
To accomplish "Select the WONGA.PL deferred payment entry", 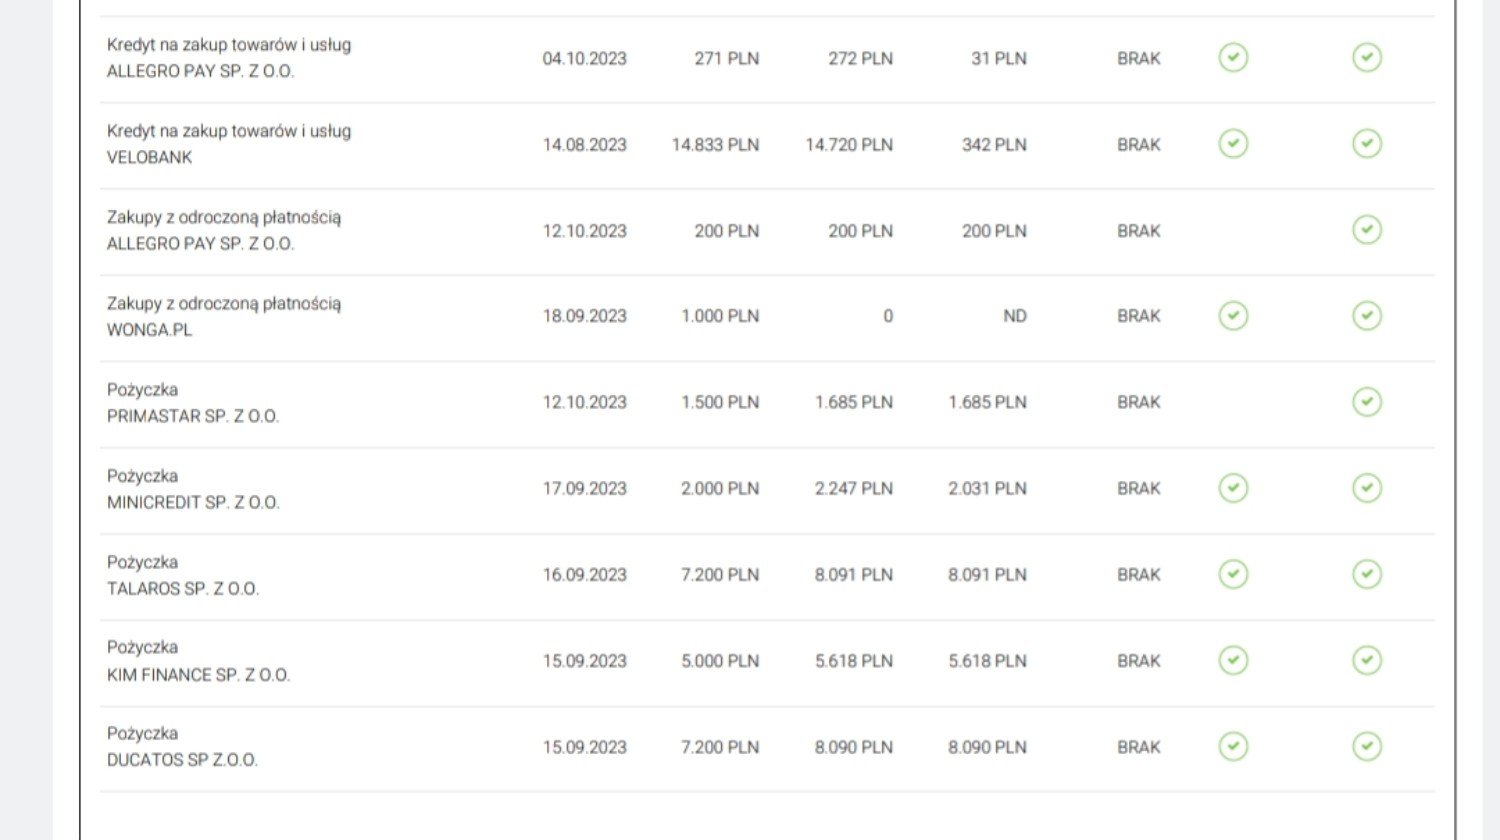I will click(149, 329).
